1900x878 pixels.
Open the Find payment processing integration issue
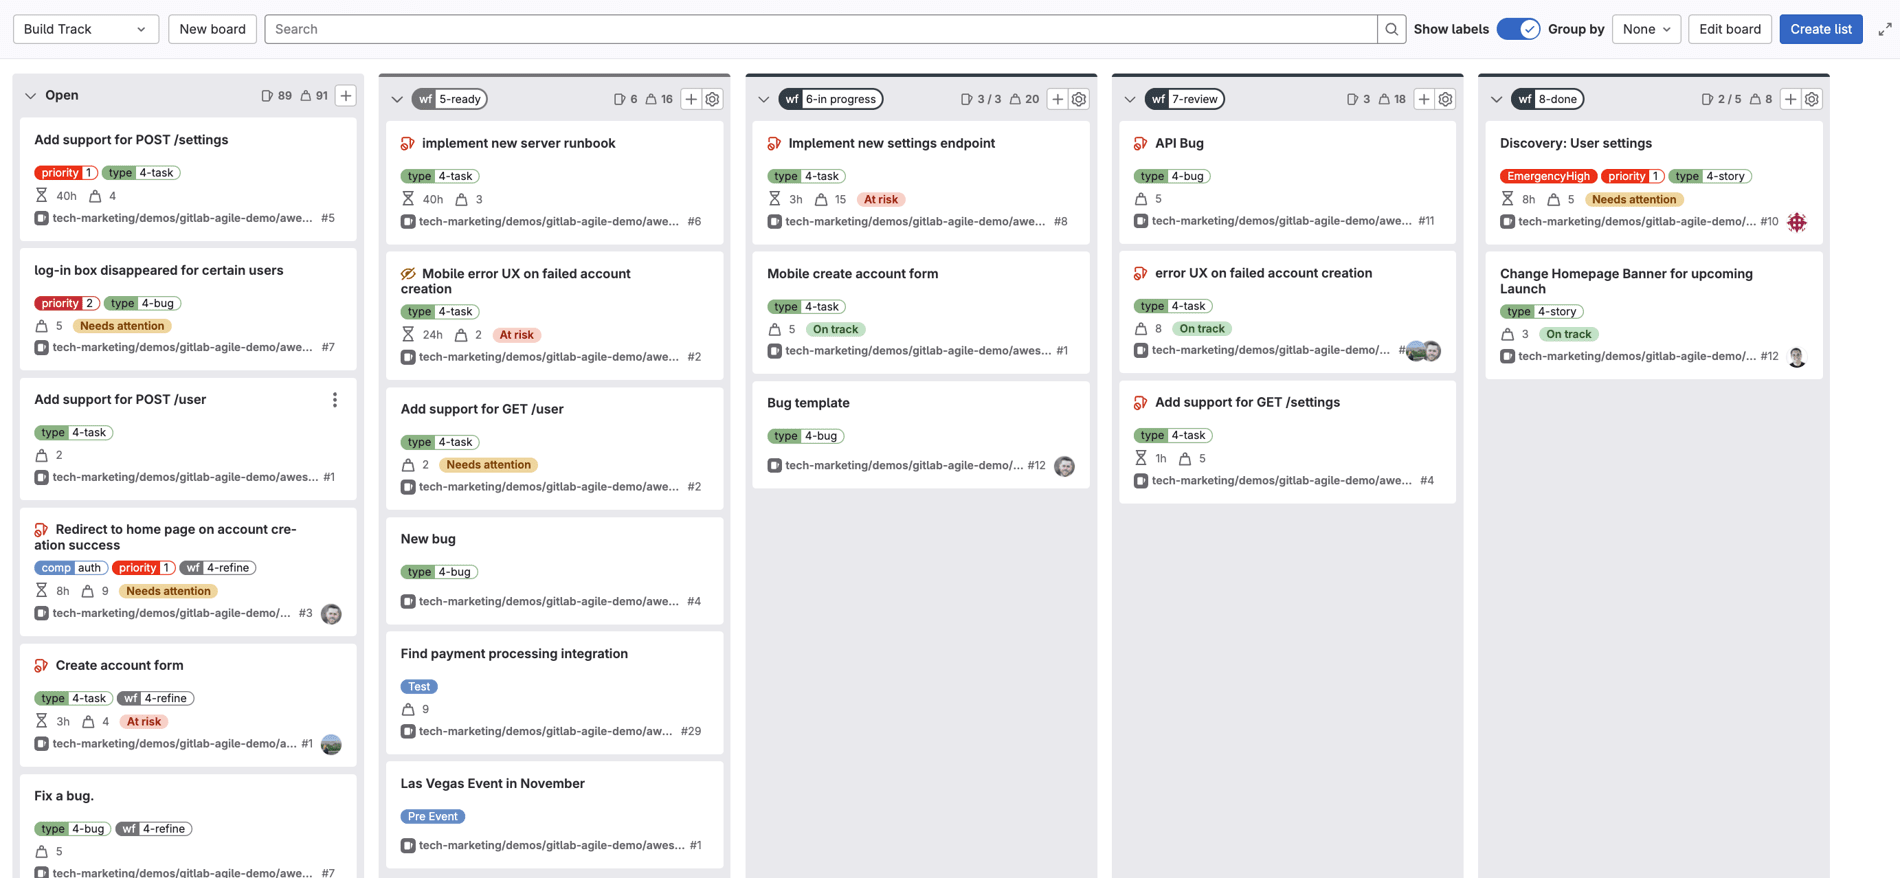(514, 654)
